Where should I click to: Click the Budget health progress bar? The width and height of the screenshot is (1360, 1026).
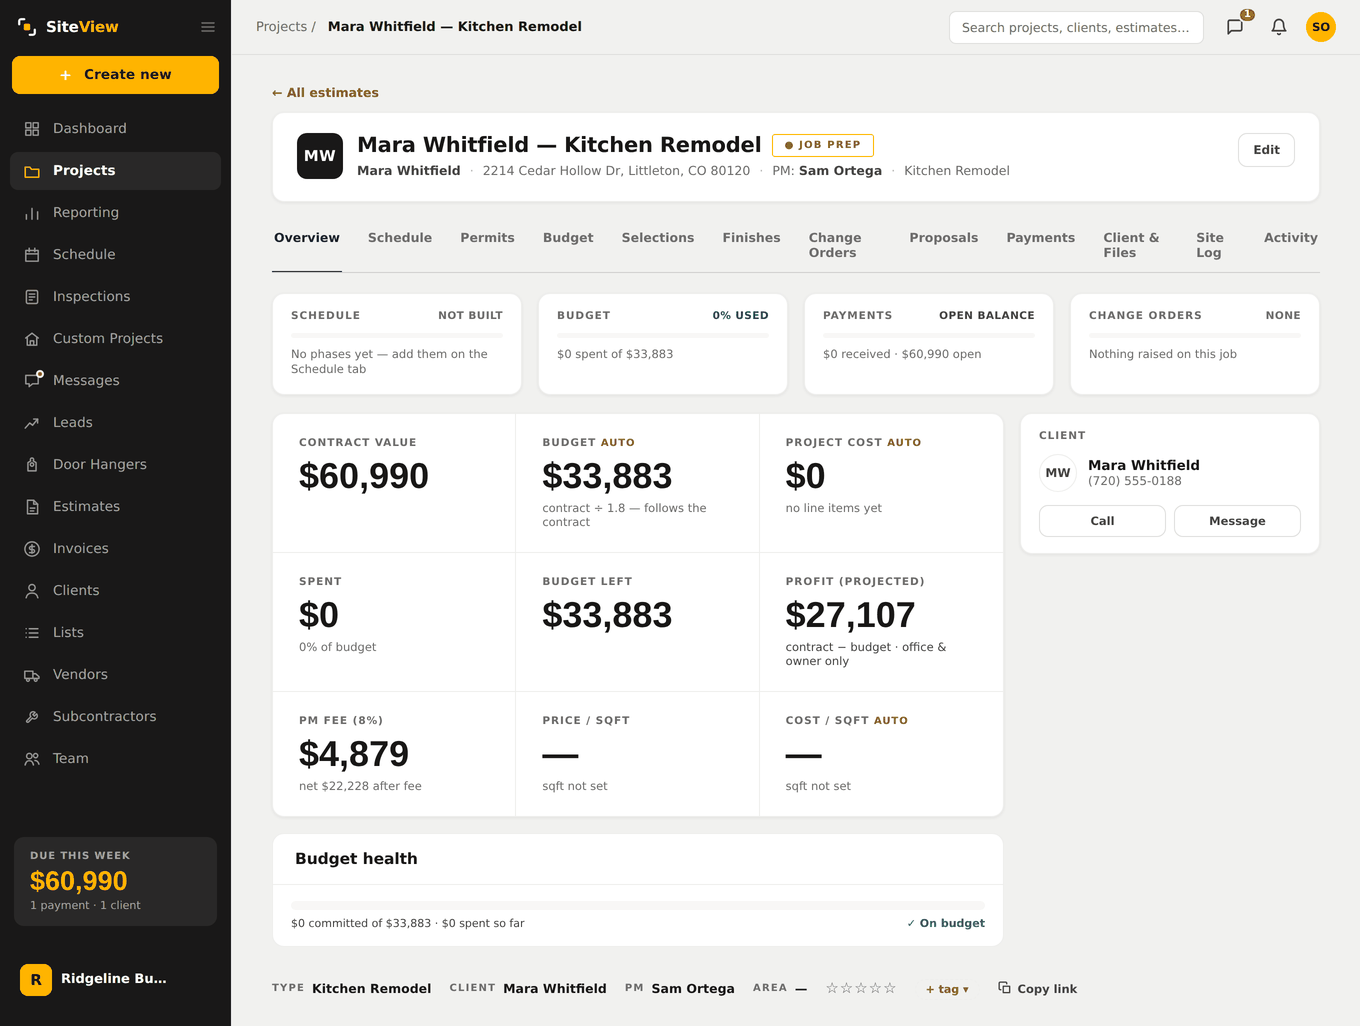pyautogui.click(x=638, y=905)
